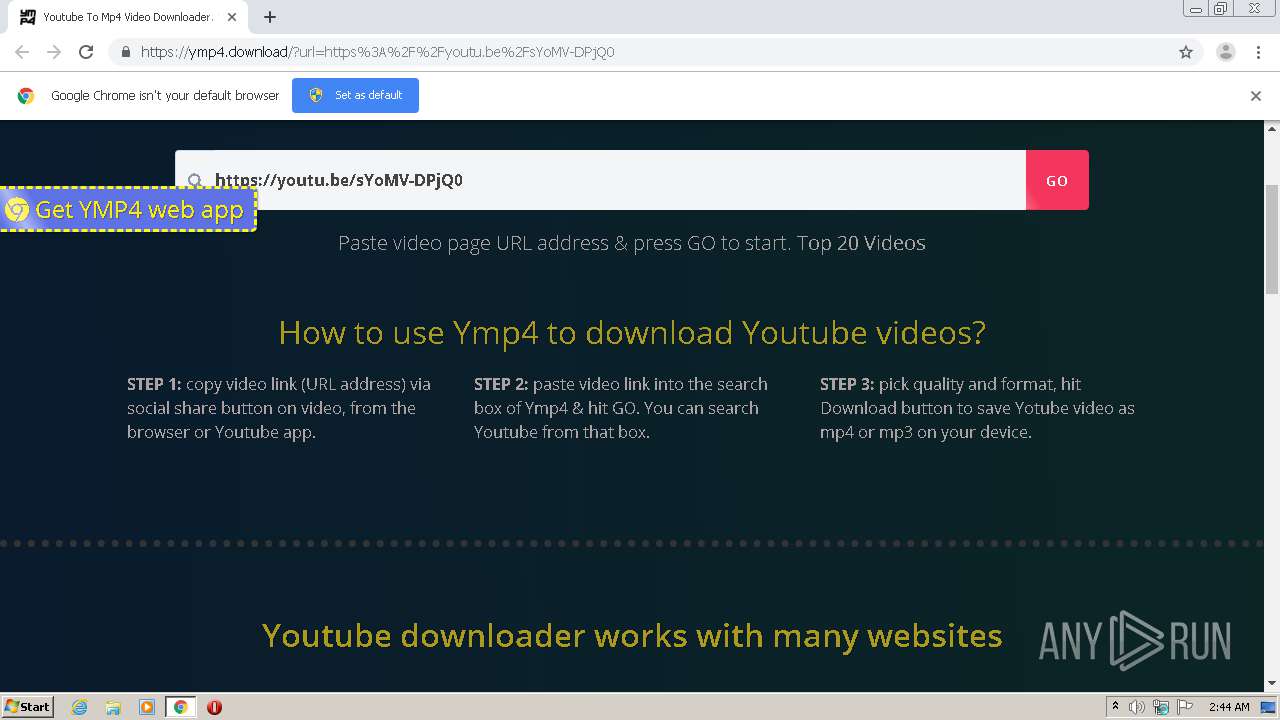Select Chrome taskbar icon
This screenshot has height=720, width=1280.
pyautogui.click(x=180, y=707)
